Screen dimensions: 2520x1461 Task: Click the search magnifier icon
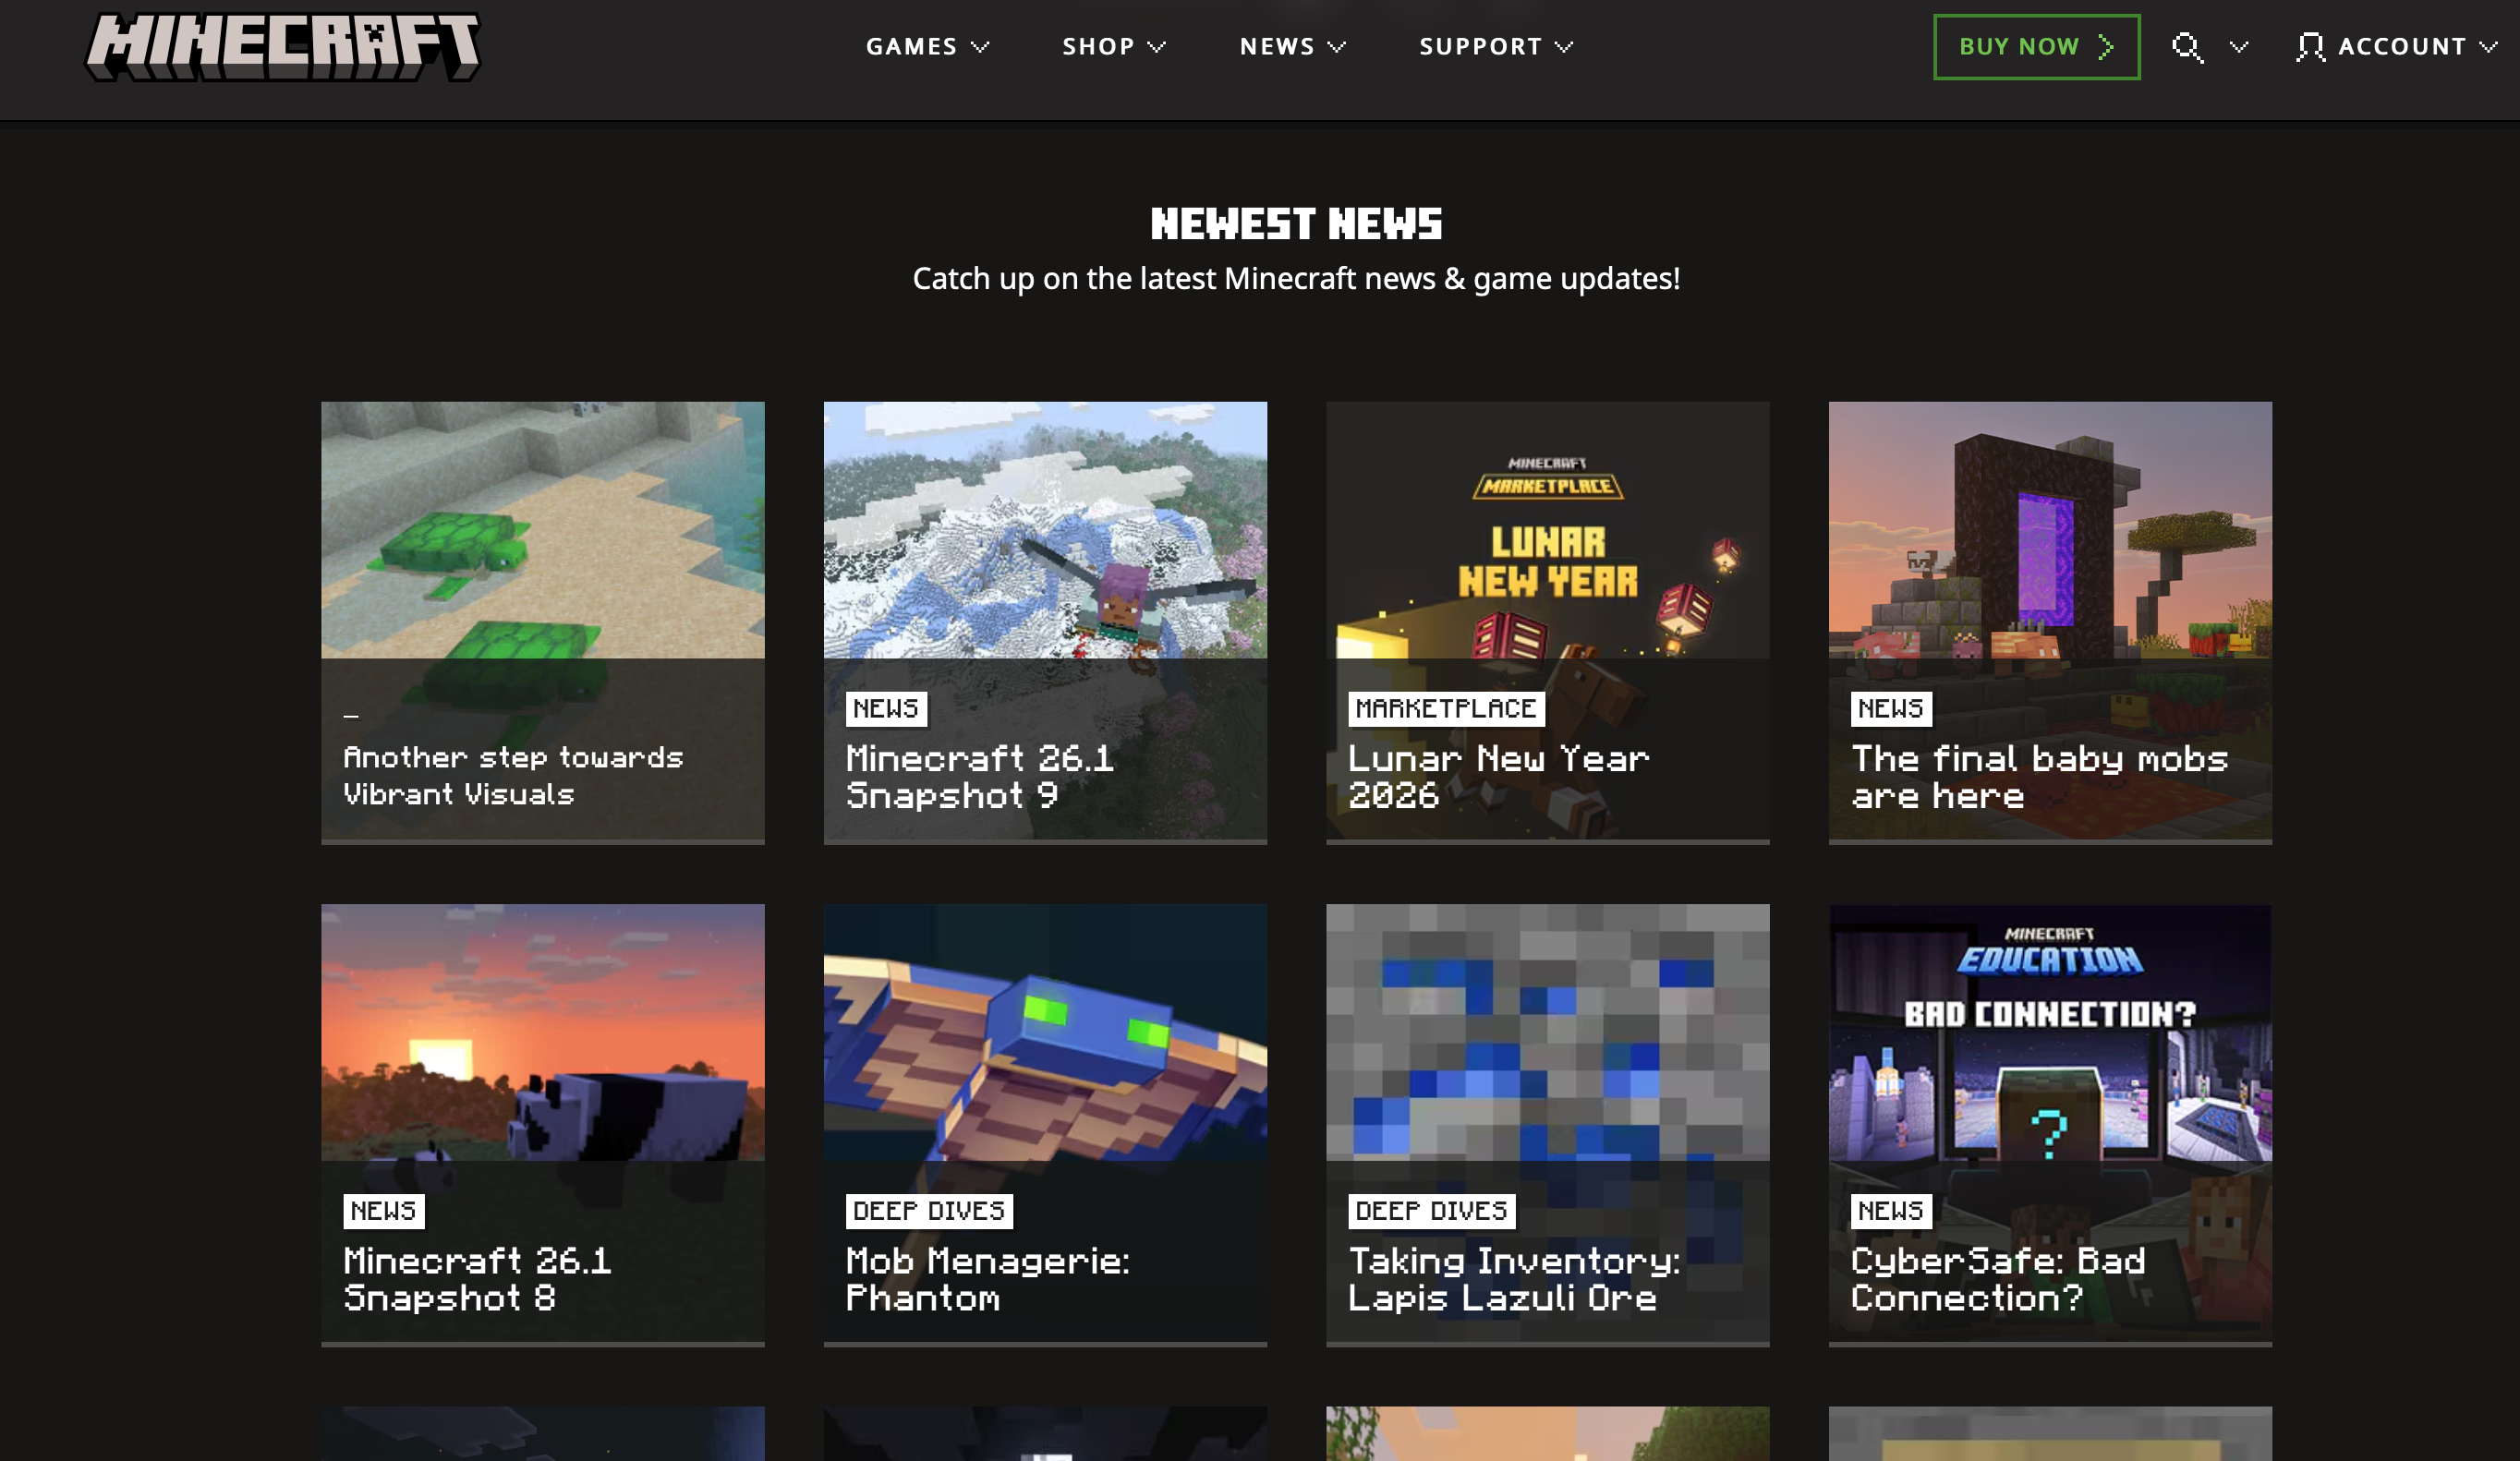pos(2187,47)
